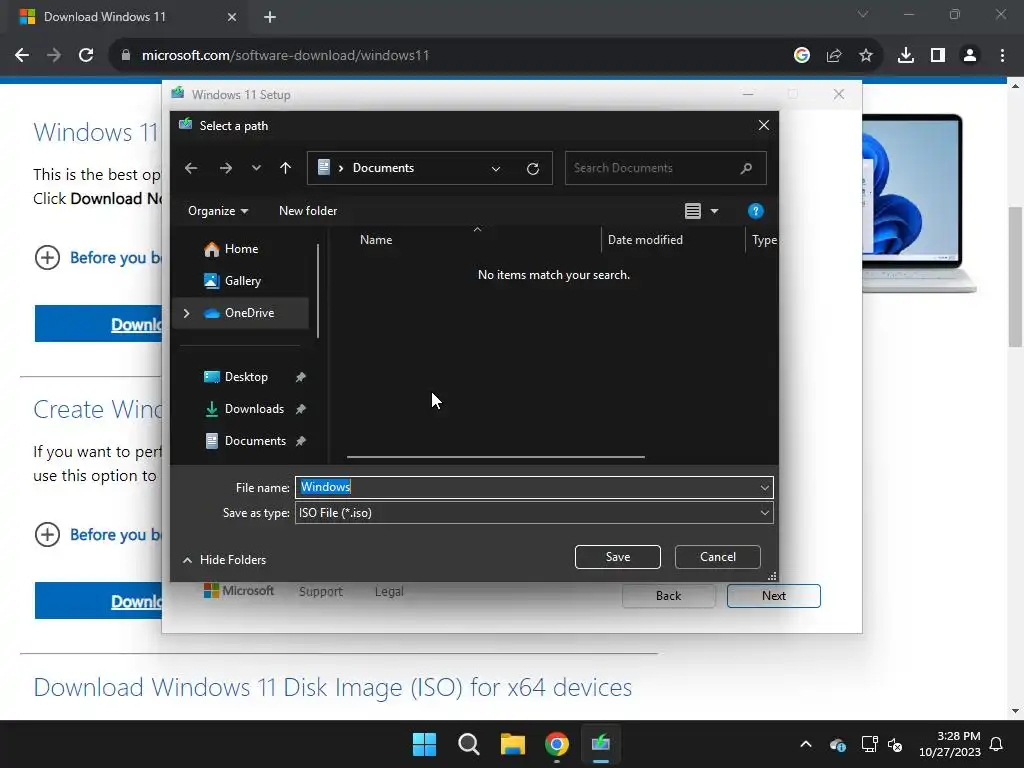Expand the lower Before you begin section
The image size is (1024, 768).
click(47, 534)
